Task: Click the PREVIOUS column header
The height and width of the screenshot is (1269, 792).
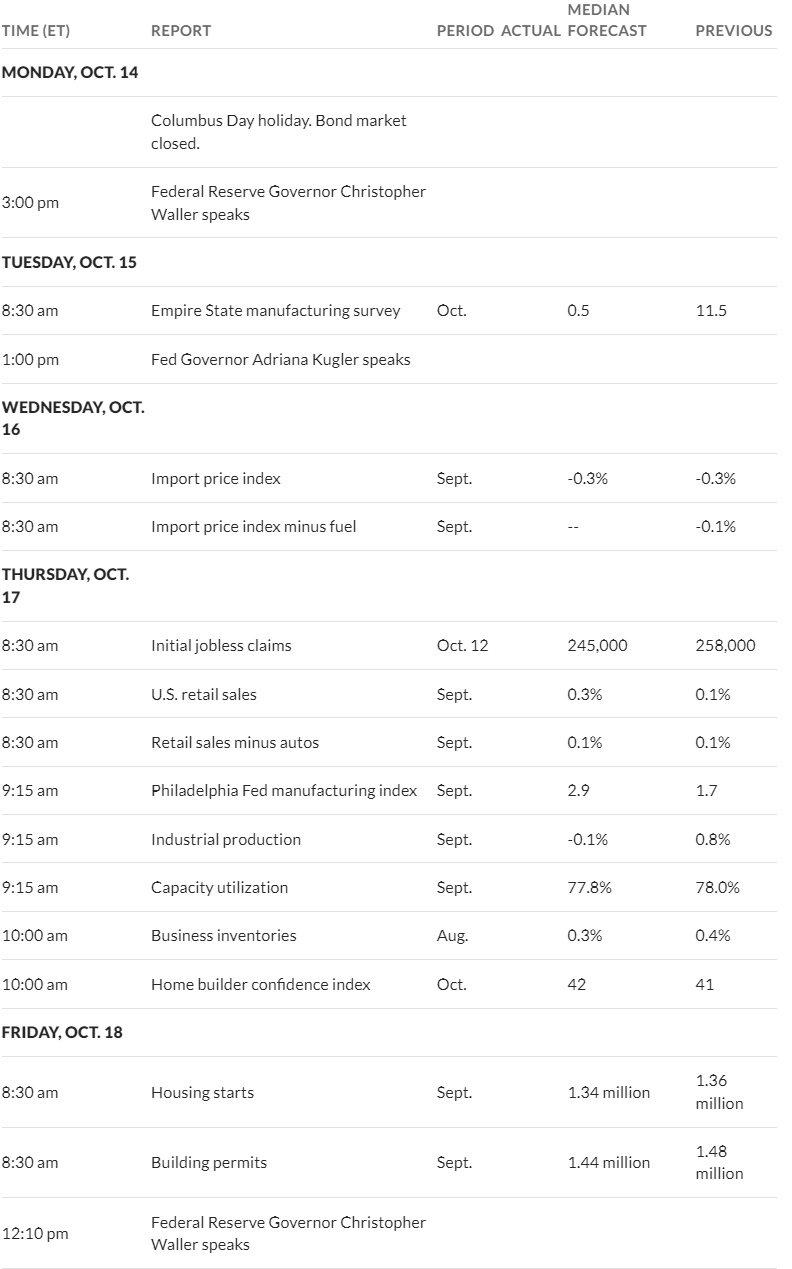Action: click(734, 31)
